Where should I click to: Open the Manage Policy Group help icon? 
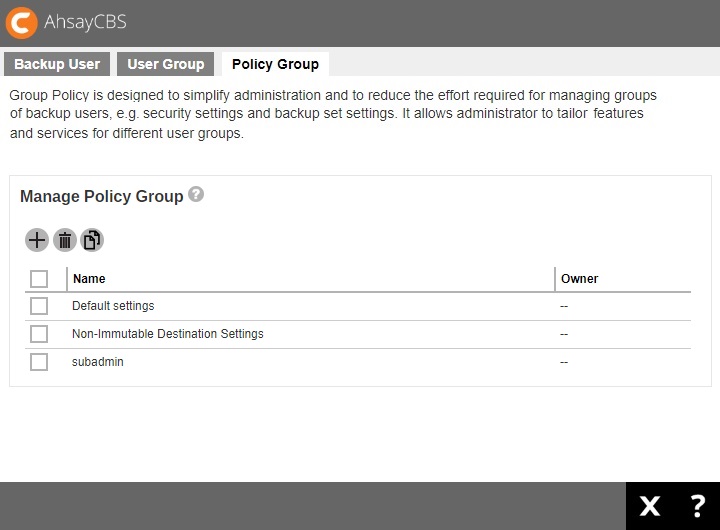(196, 194)
